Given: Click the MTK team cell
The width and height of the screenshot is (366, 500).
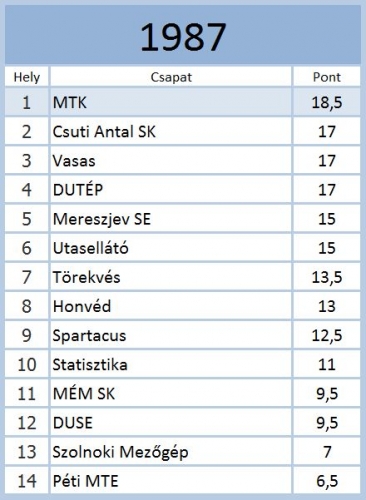Looking at the screenshot, I should (x=171, y=102).
